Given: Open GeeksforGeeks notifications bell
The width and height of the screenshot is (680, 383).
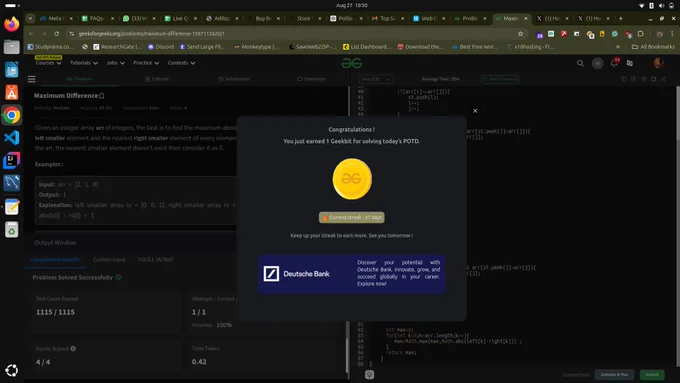Looking at the screenshot, I should [614, 63].
